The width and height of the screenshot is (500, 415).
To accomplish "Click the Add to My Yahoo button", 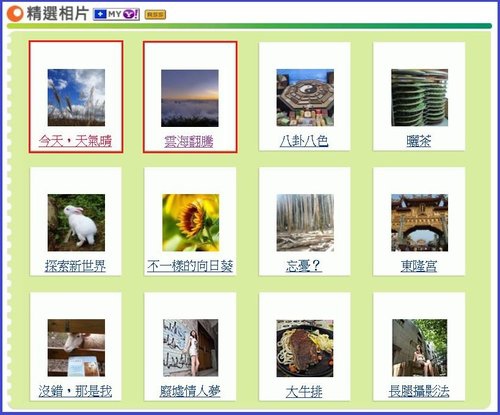I will 116,14.
